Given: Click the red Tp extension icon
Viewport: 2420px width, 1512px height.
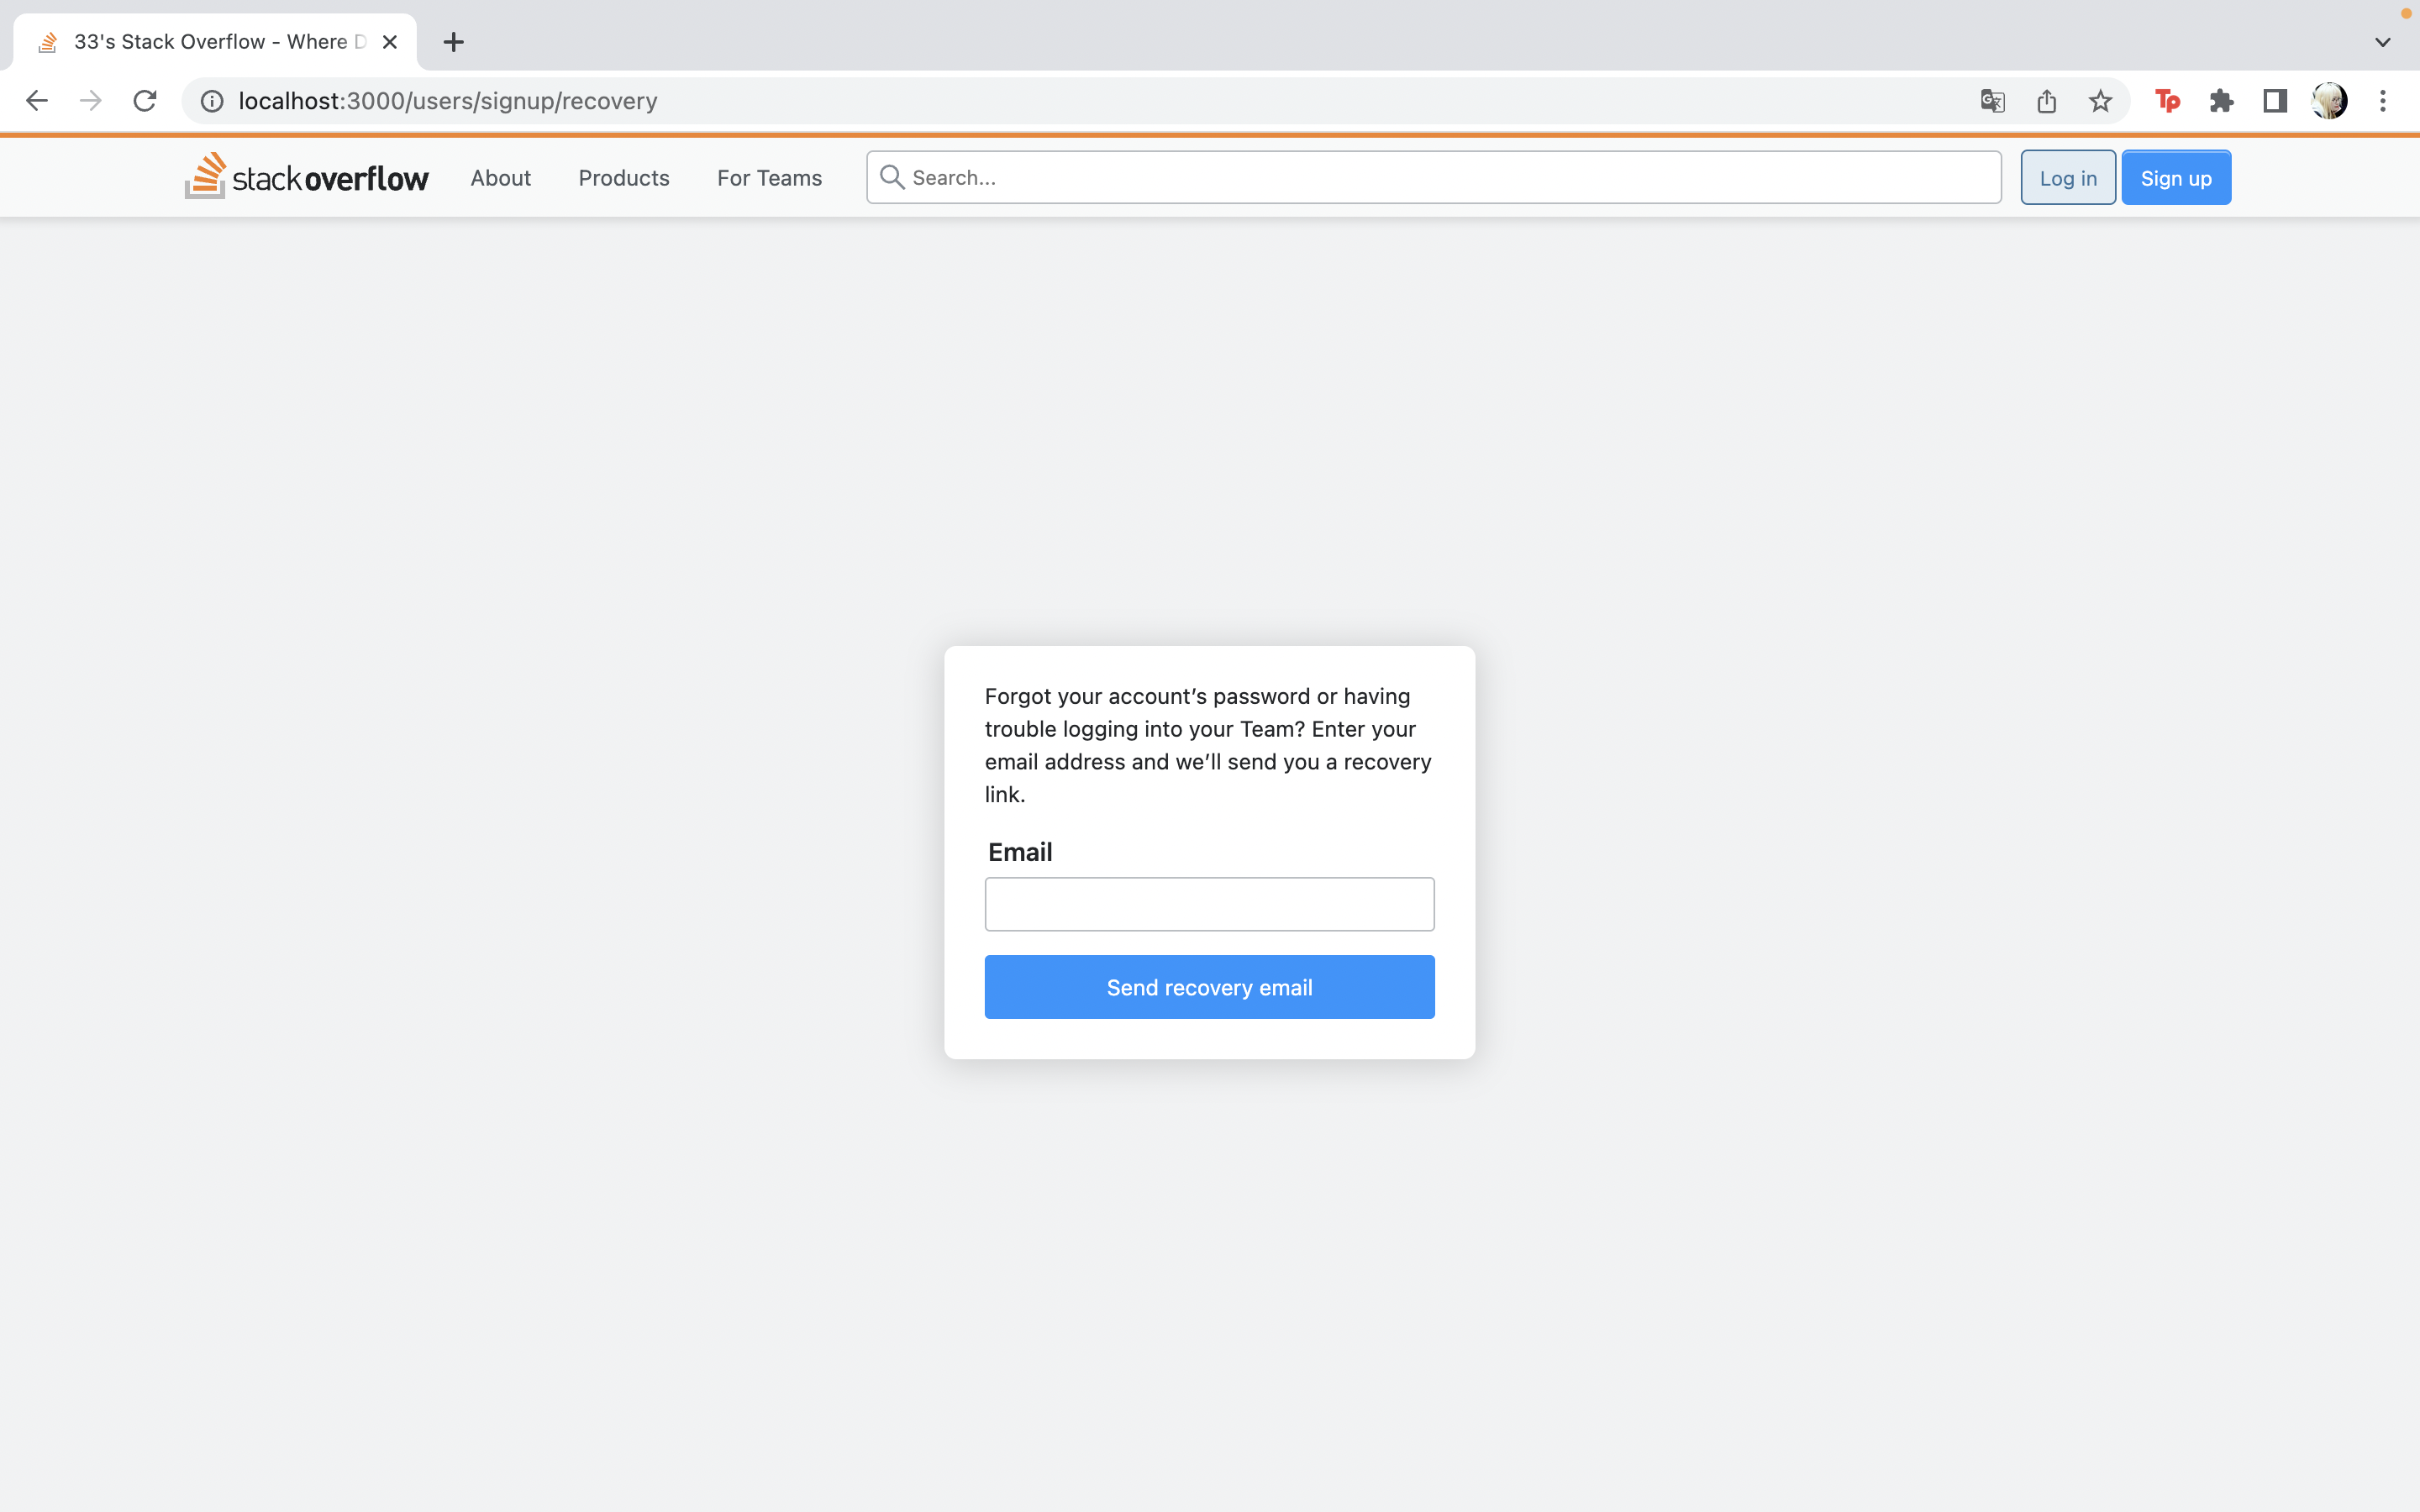Looking at the screenshot, I should (x=2167, y=101).
